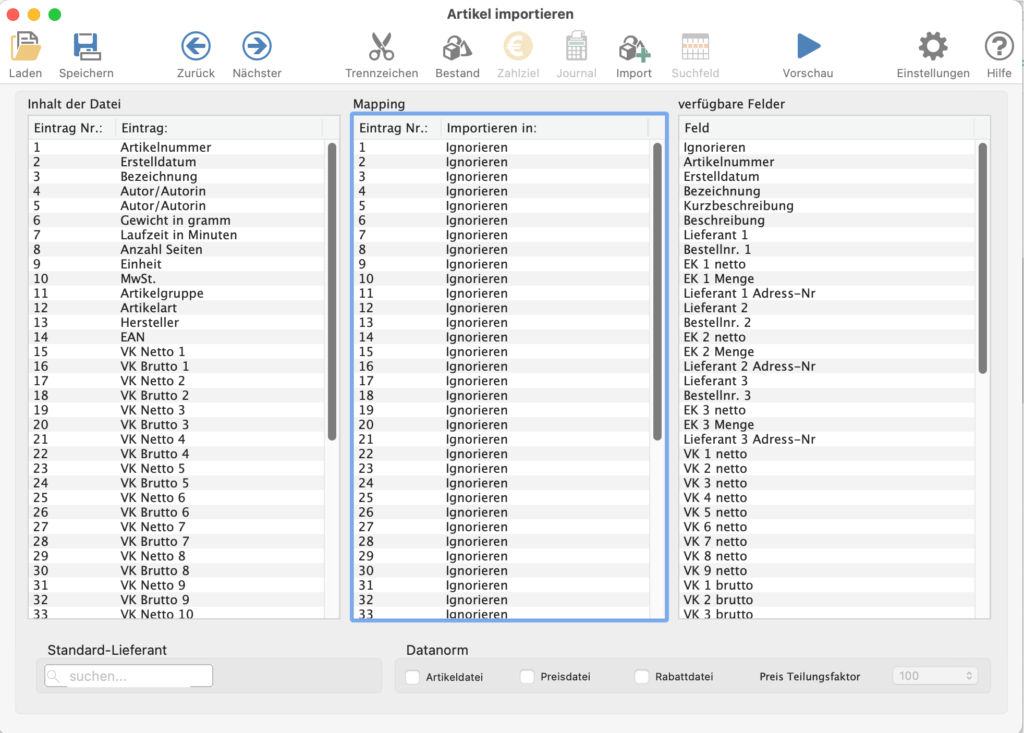Select 'Lieferant 1' field
This screenshot has width=1024, height=733.
[716, 235]
